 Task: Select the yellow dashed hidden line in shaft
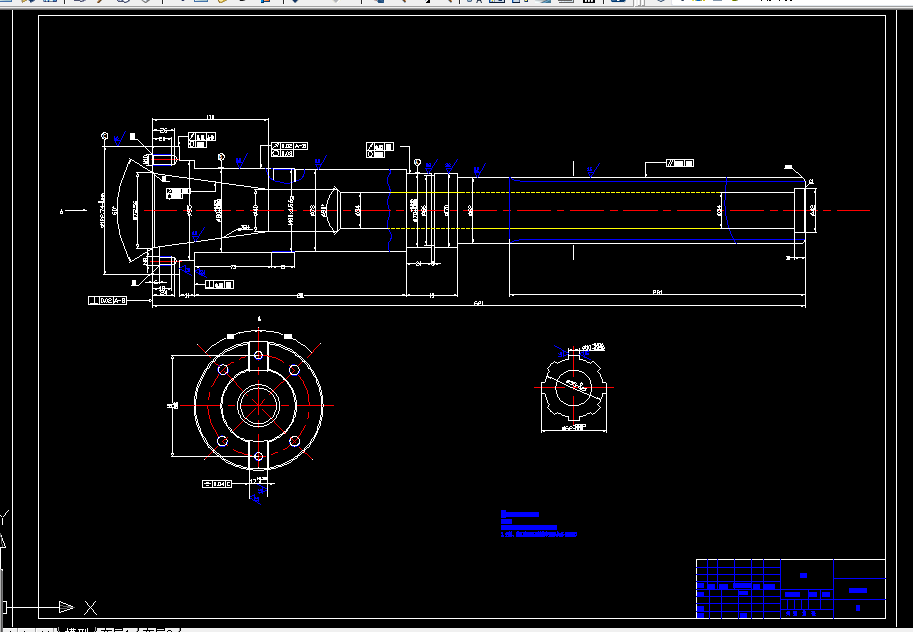coord(556,192)
